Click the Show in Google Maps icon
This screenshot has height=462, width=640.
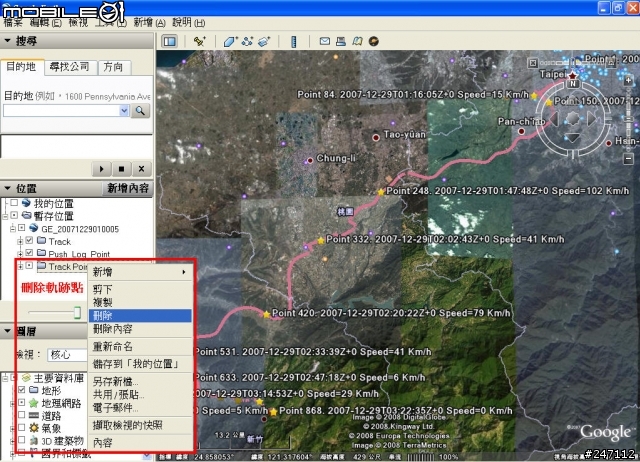(357, 41)
